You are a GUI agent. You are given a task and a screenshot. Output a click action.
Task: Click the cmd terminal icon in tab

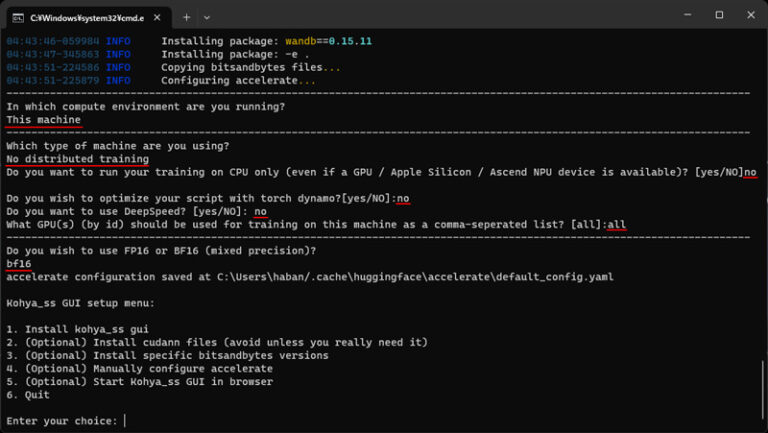tap(17, 16)
